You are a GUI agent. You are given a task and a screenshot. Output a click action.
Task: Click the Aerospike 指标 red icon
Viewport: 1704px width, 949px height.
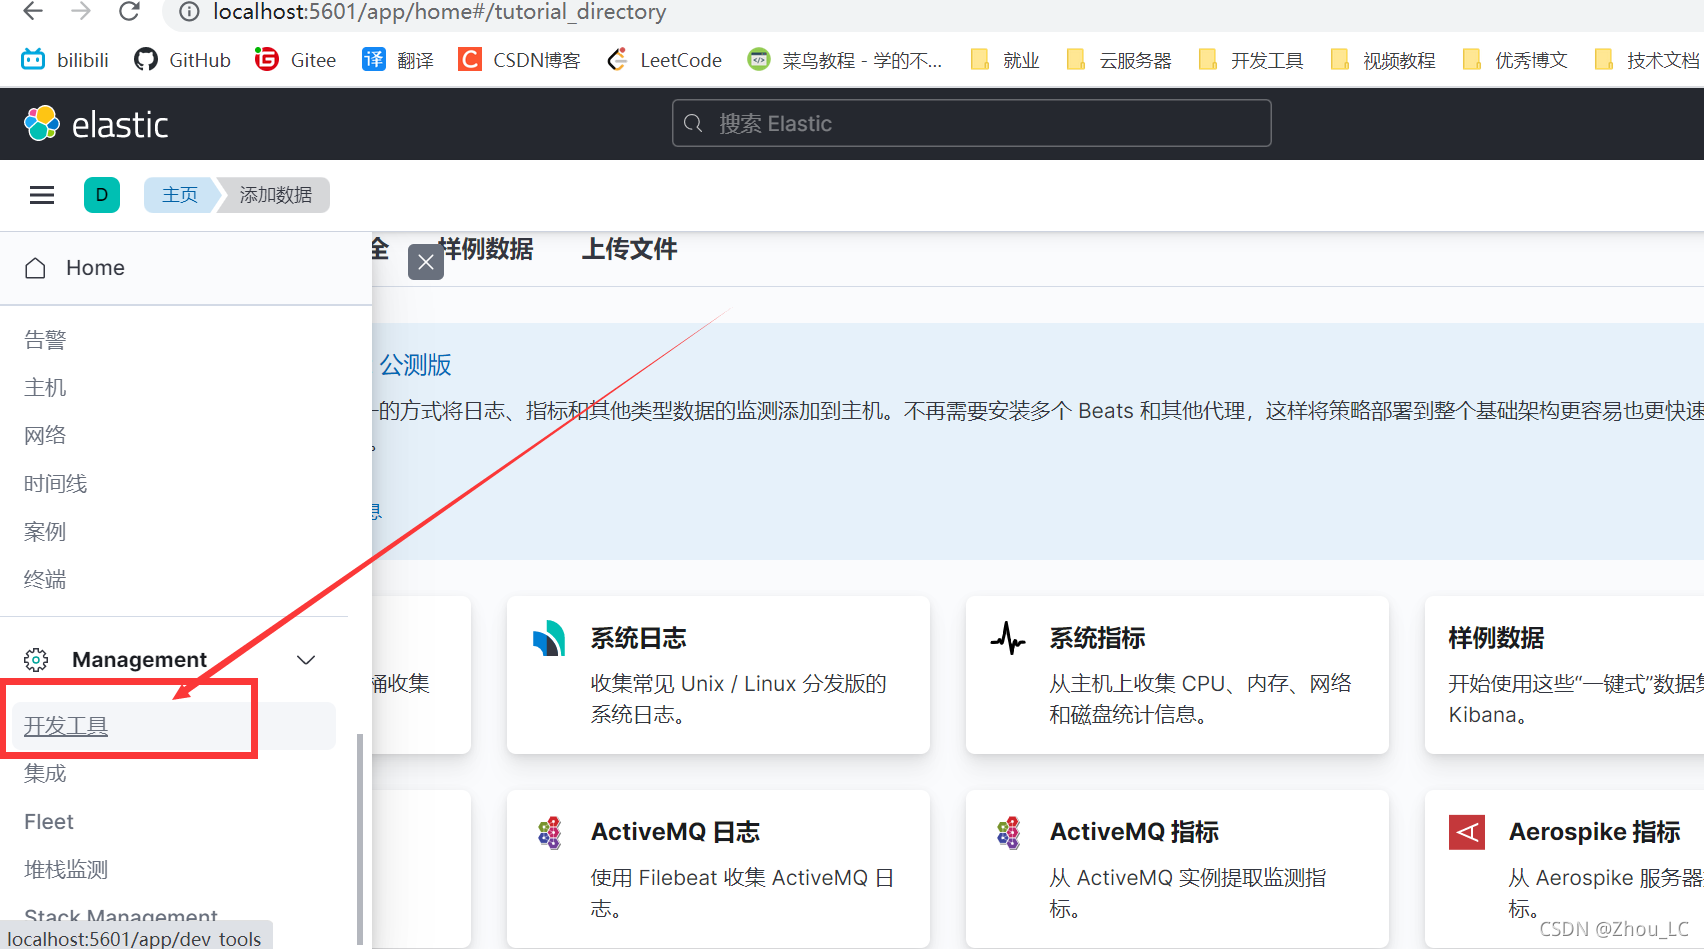tap(1467, 832)
